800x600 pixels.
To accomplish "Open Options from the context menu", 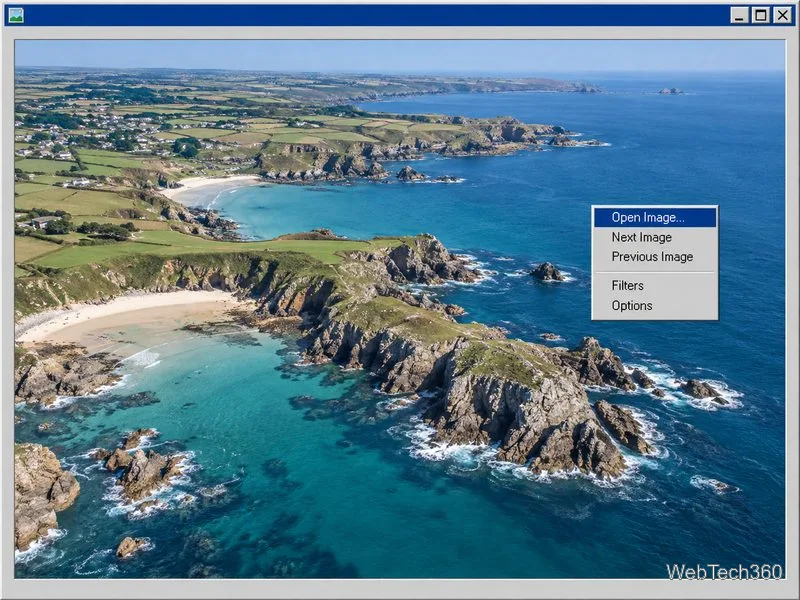I will 655,306.
